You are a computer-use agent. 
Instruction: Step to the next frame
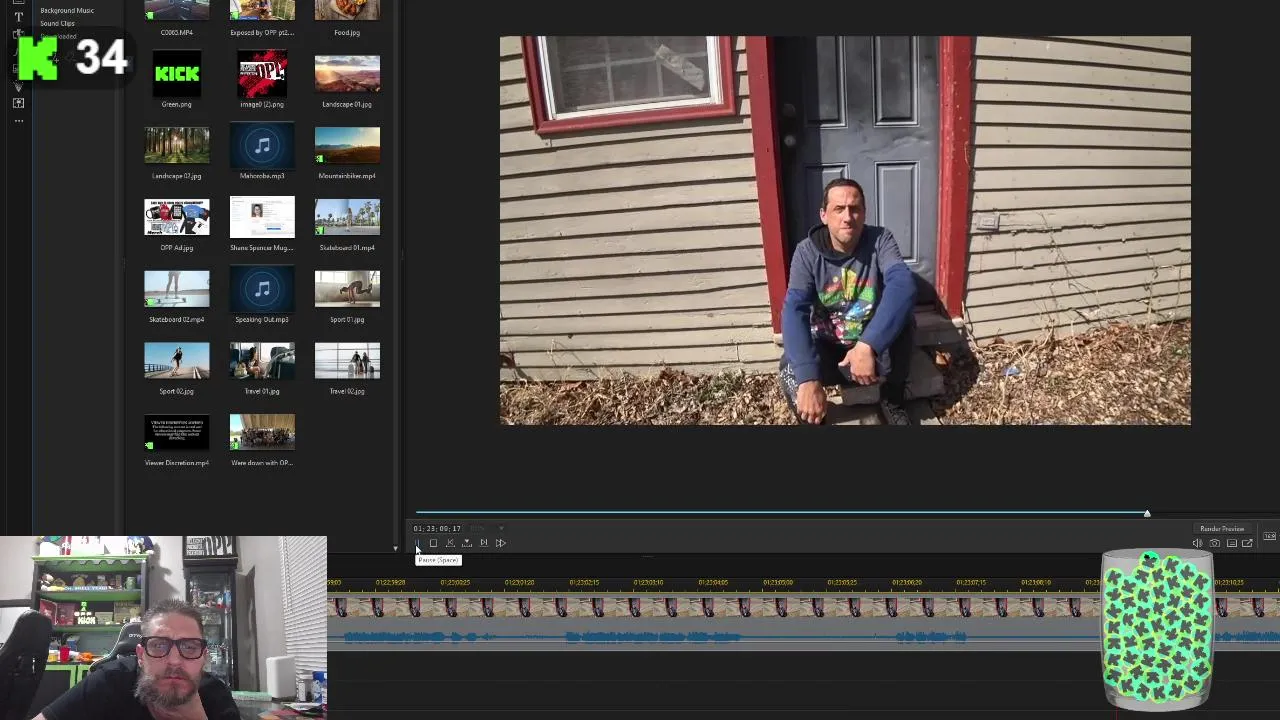click(484, 543)
